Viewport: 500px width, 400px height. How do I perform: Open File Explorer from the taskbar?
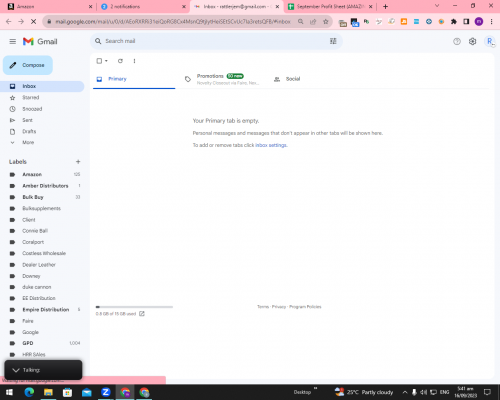click(x=48, y=392)
